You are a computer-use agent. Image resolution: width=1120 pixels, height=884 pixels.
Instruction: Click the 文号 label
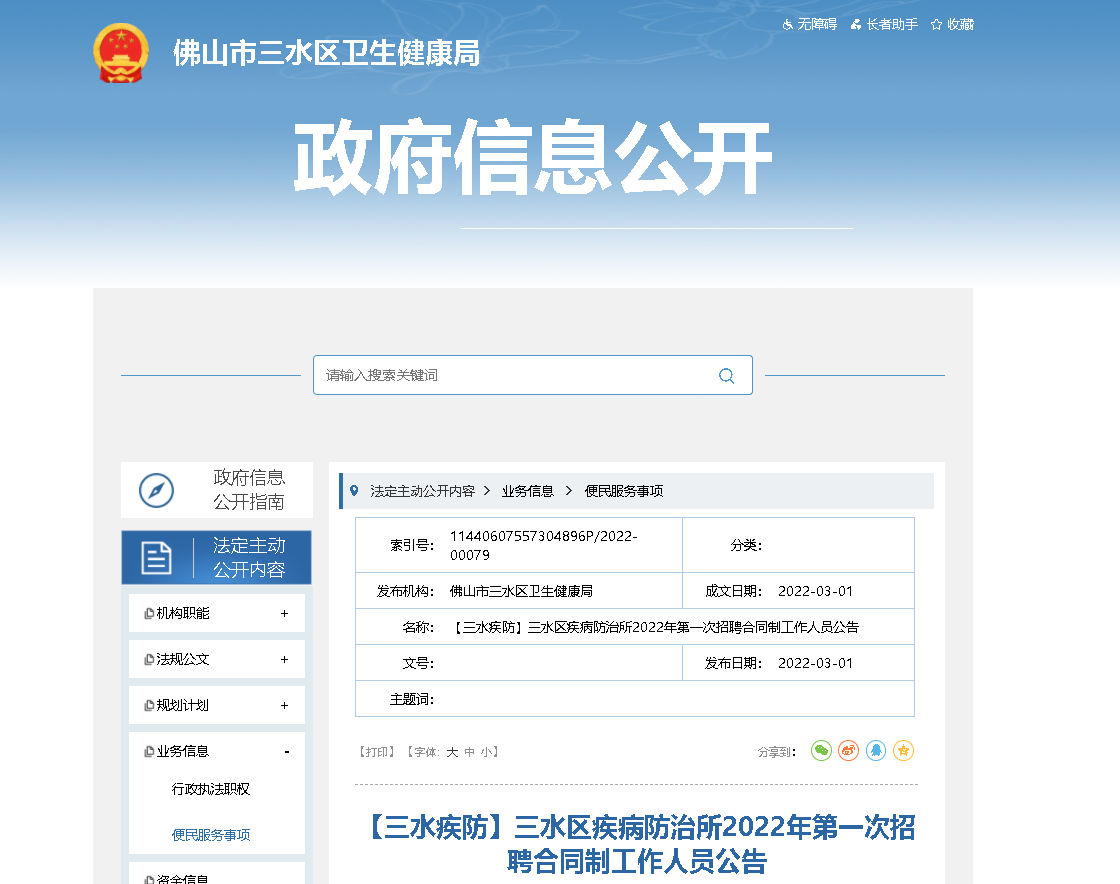419,663
